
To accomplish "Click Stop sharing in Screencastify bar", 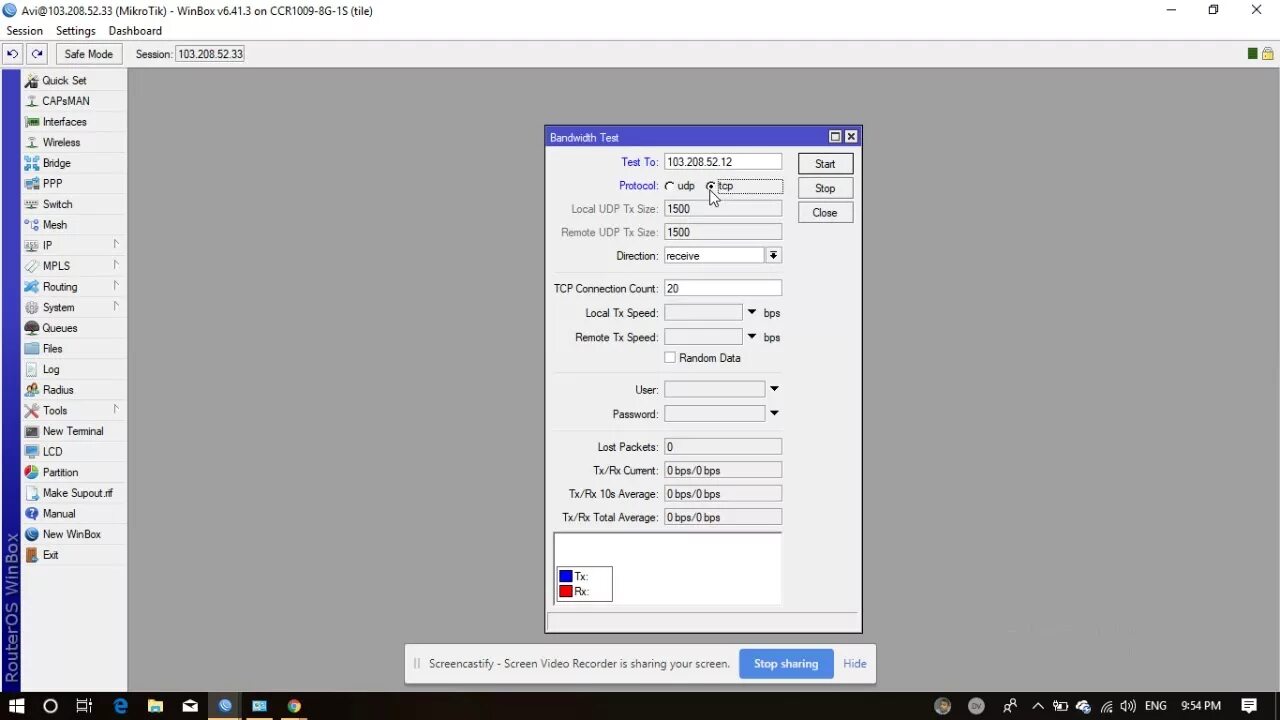I will 786,664.
